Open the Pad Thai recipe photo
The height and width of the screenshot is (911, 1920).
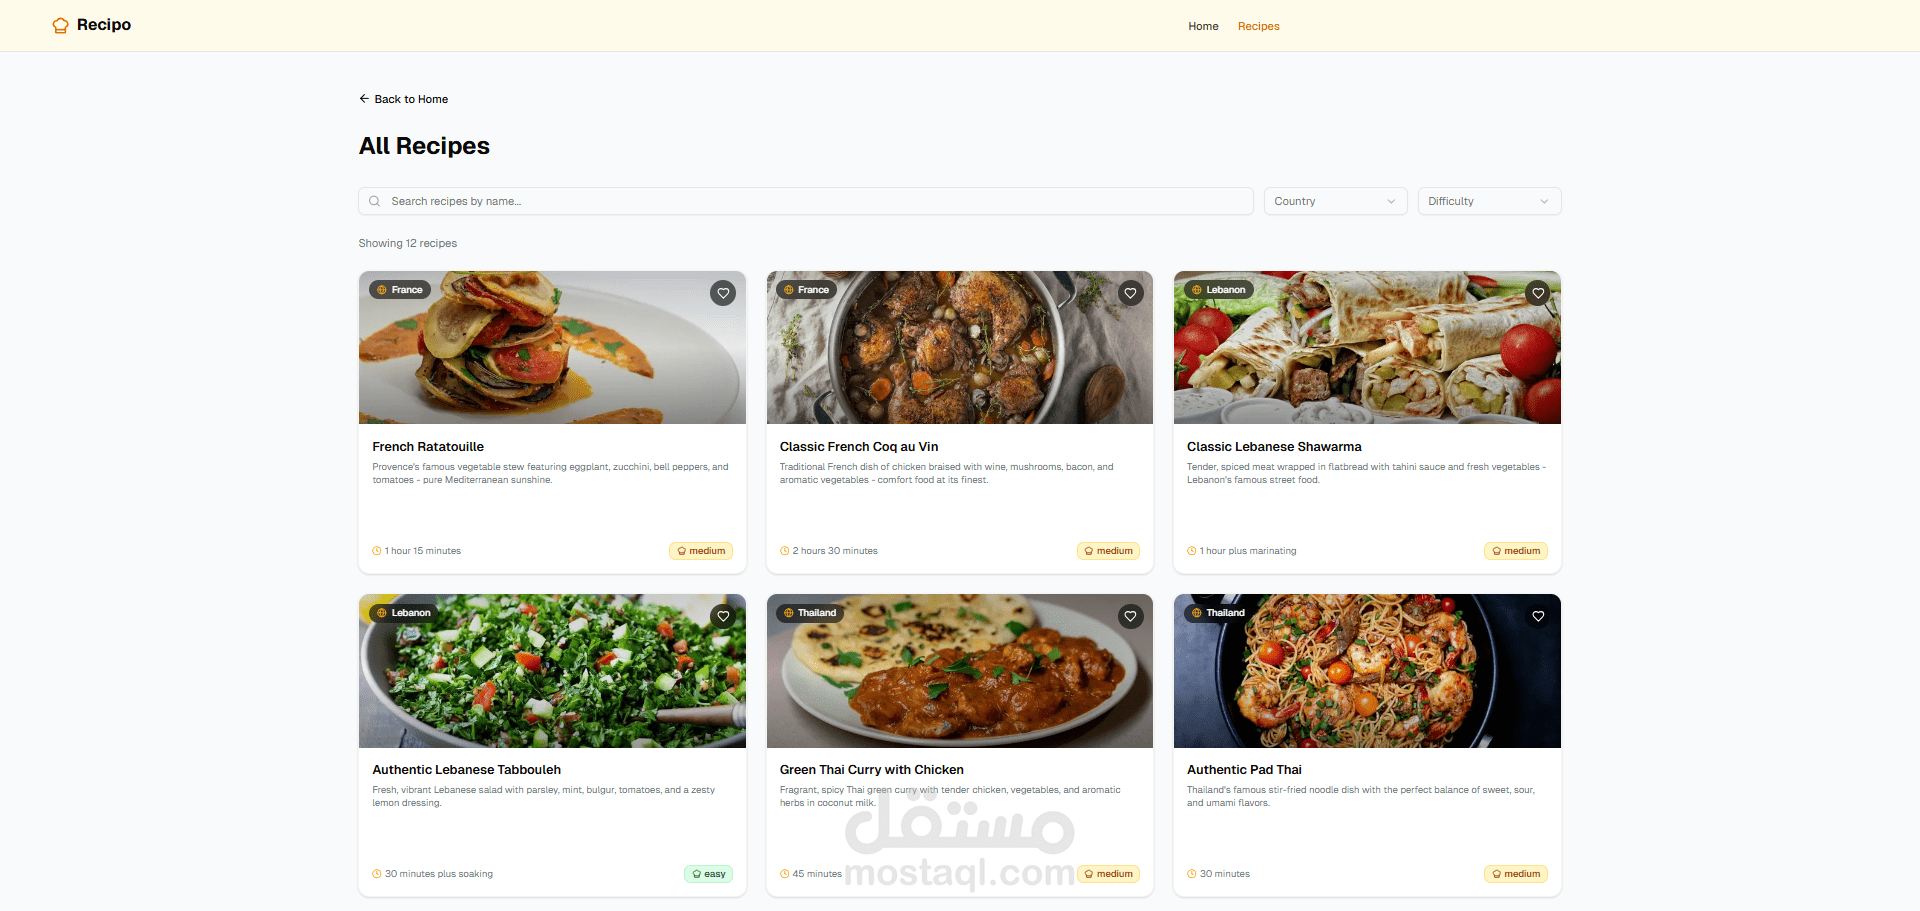1367,671
